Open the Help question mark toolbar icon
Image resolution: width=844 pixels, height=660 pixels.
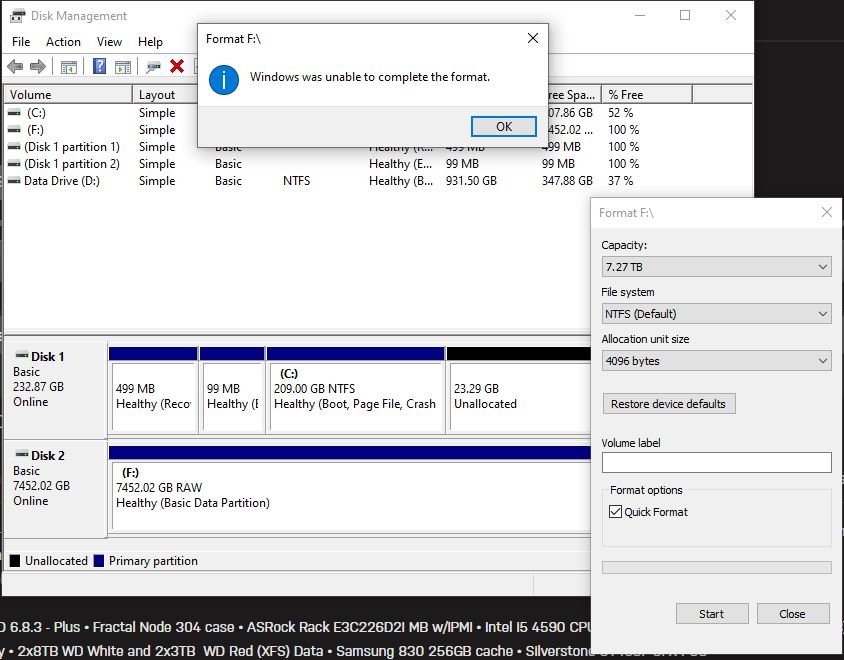[100, 67]
